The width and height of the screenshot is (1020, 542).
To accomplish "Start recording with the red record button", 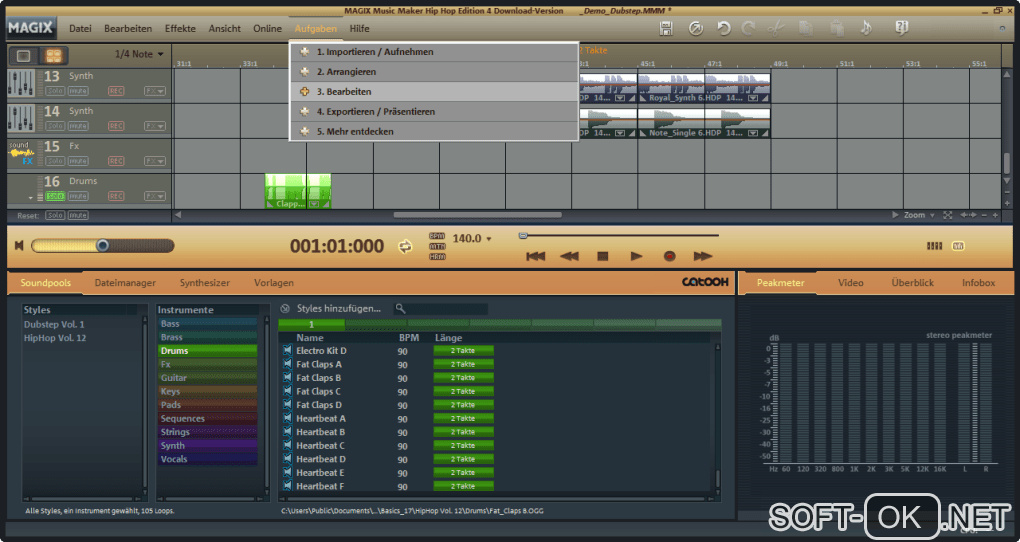I will tap(669, 256).
